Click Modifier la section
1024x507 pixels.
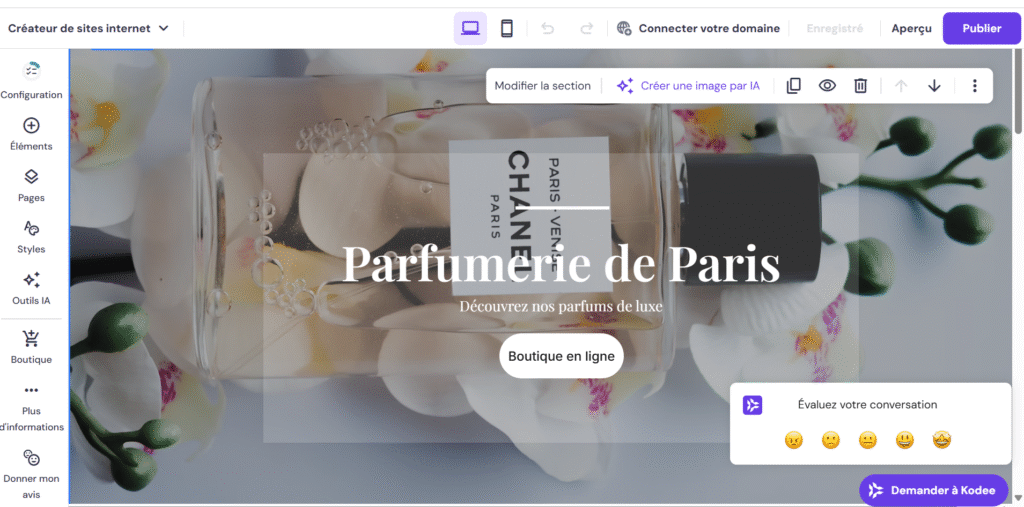(x=543, y=86)
